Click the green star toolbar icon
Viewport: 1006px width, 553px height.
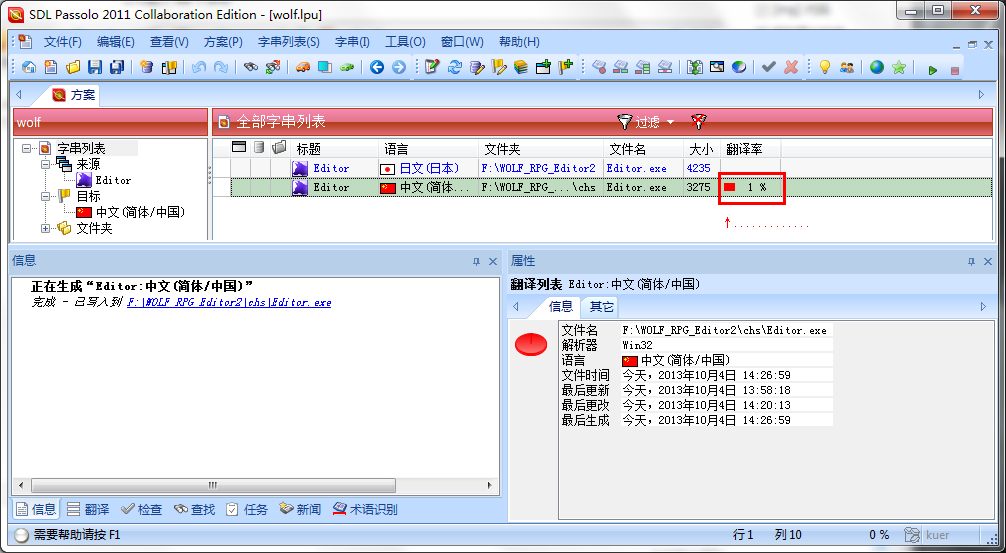tap(899, 67)
